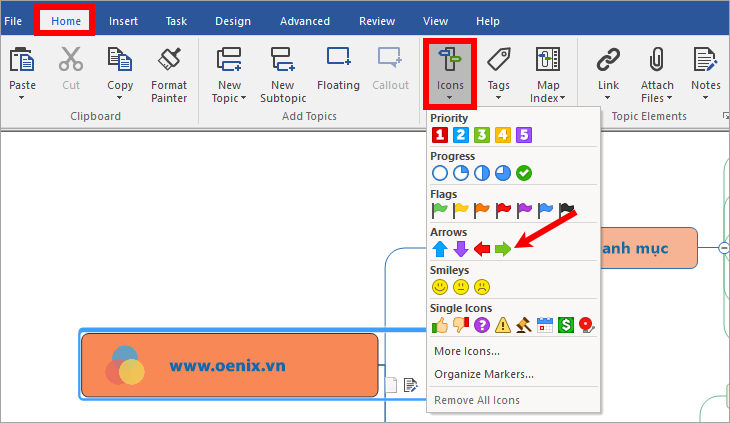Switch to the Task tab
730x423 pixels.
176,21
